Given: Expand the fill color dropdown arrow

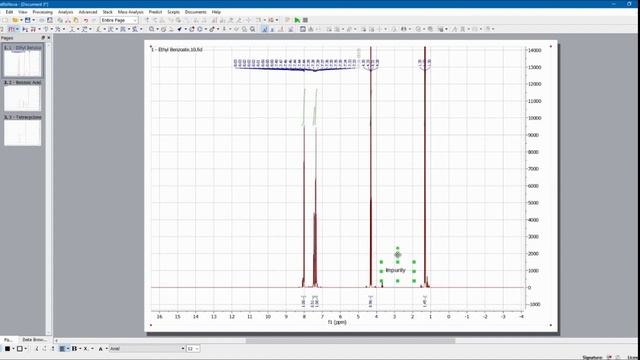Looking at the screenshot, I should (x=13, y=349).
